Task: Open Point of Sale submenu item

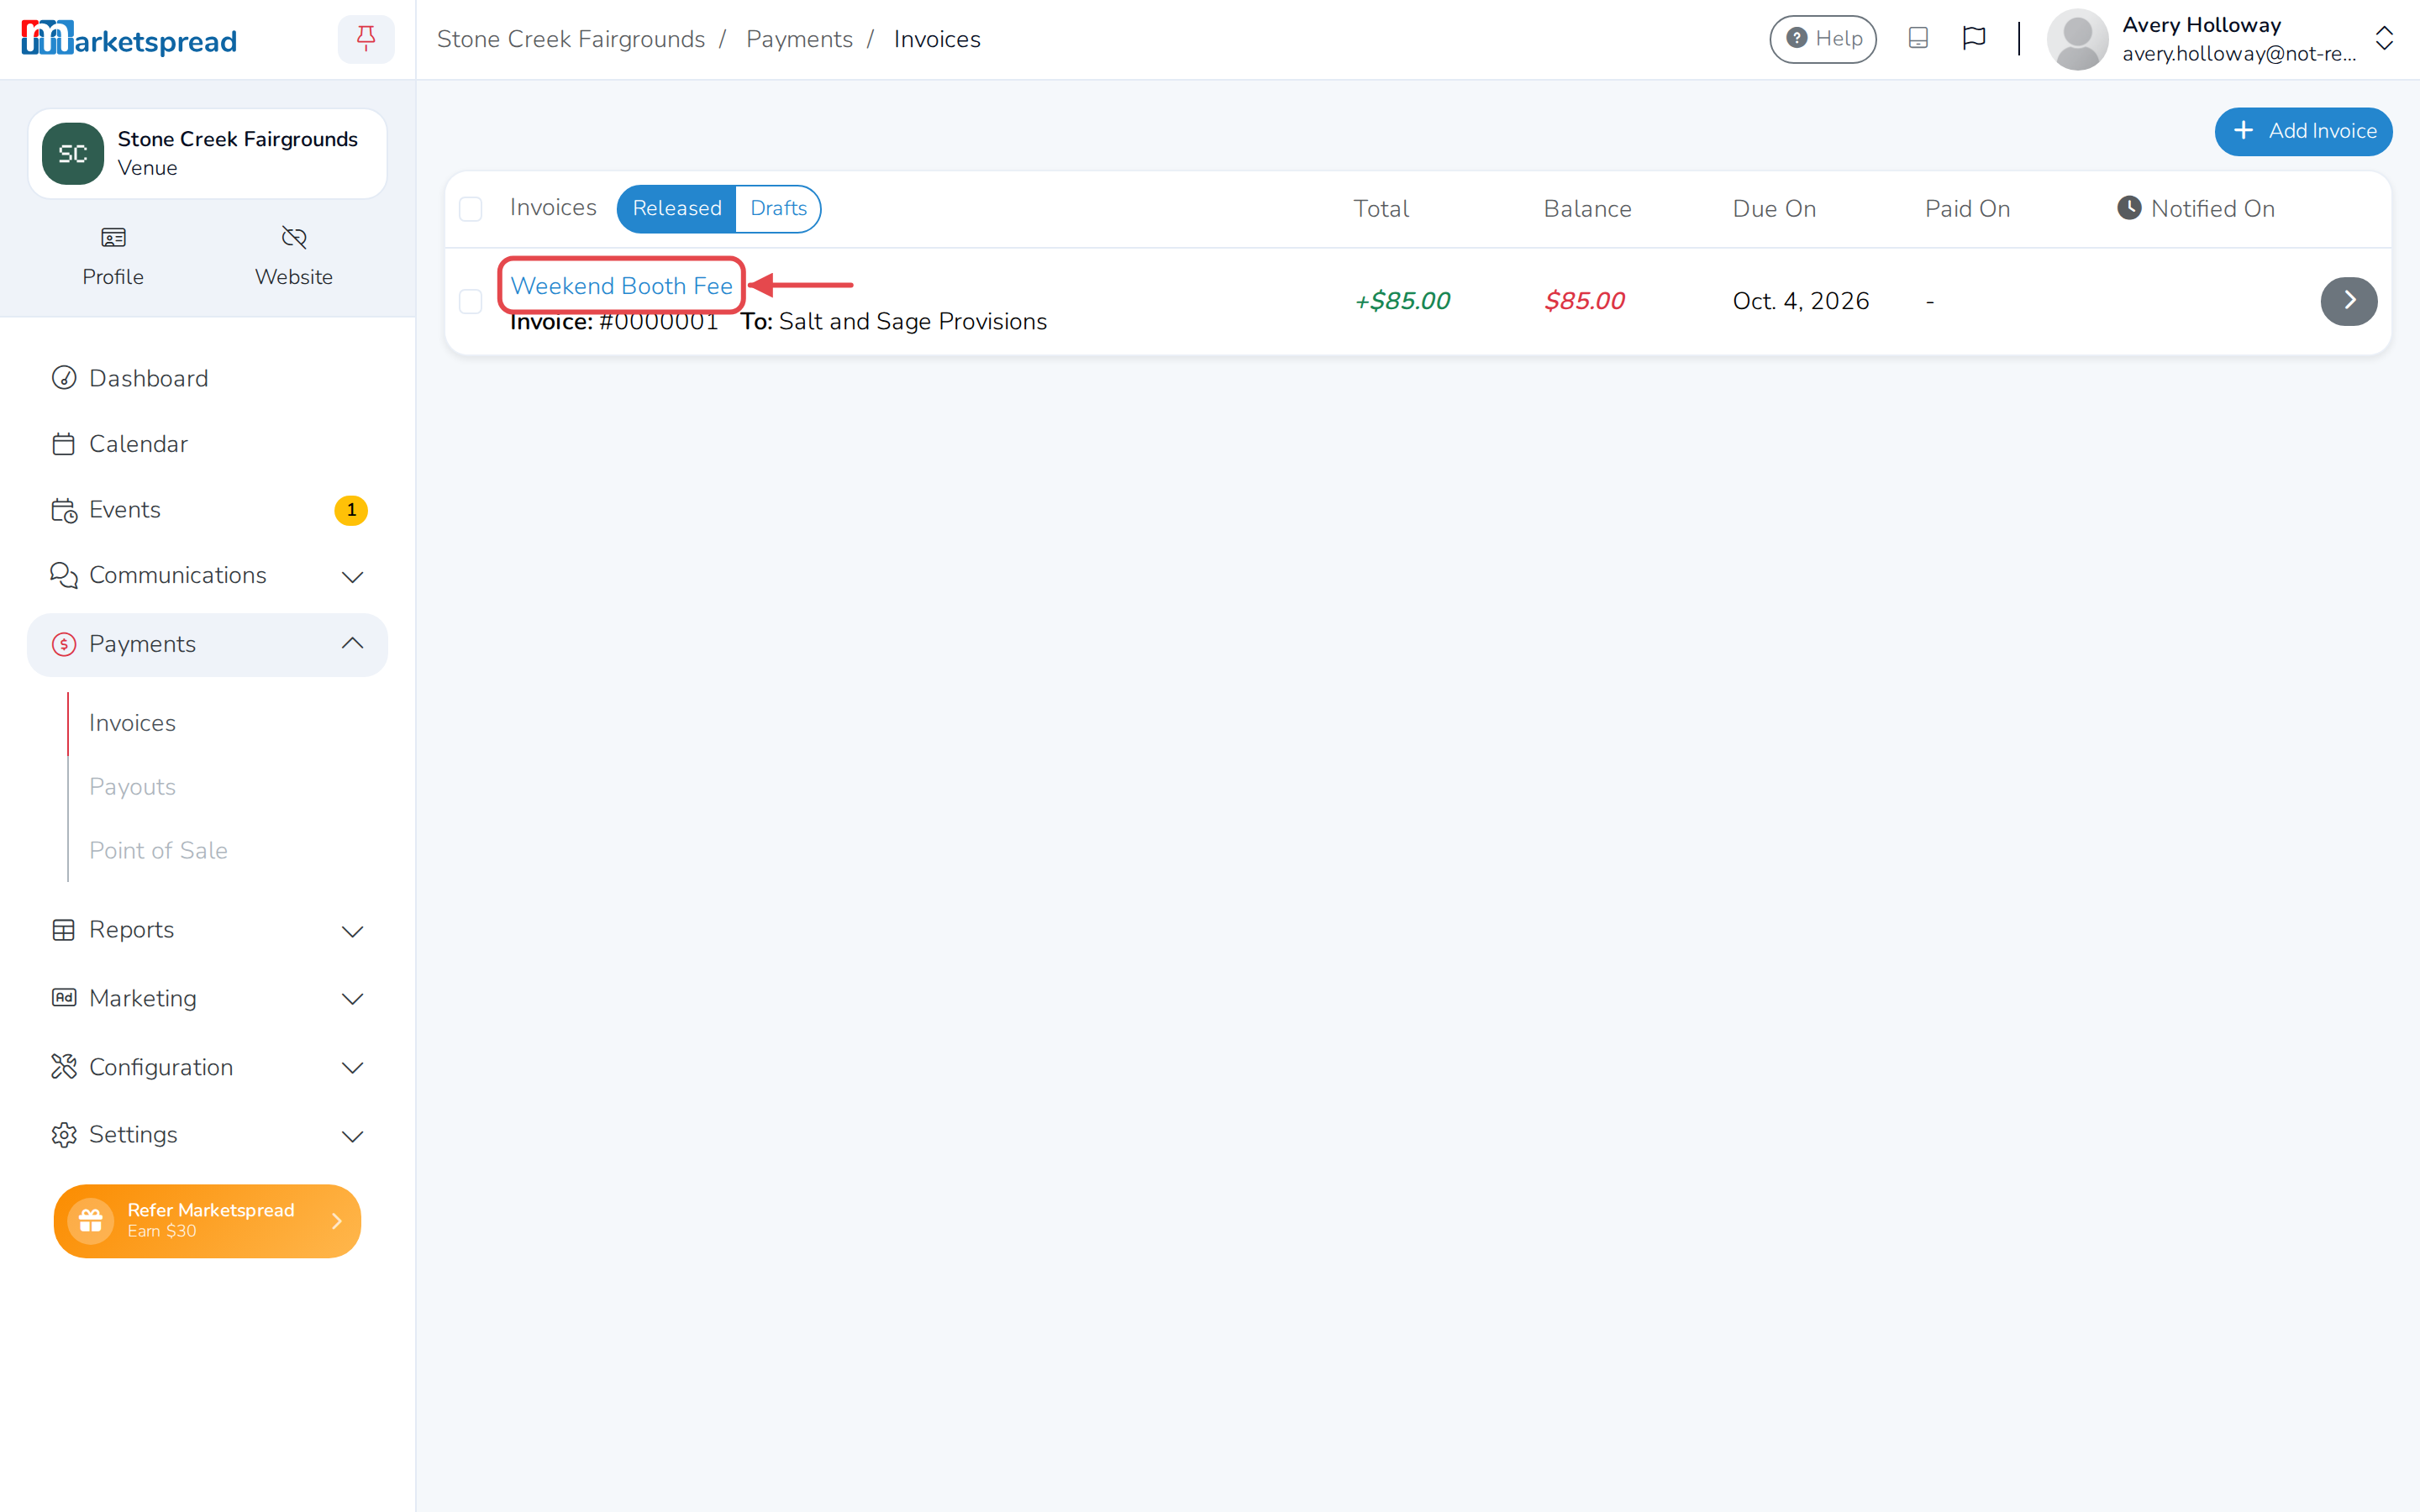Action: (158, 850)
